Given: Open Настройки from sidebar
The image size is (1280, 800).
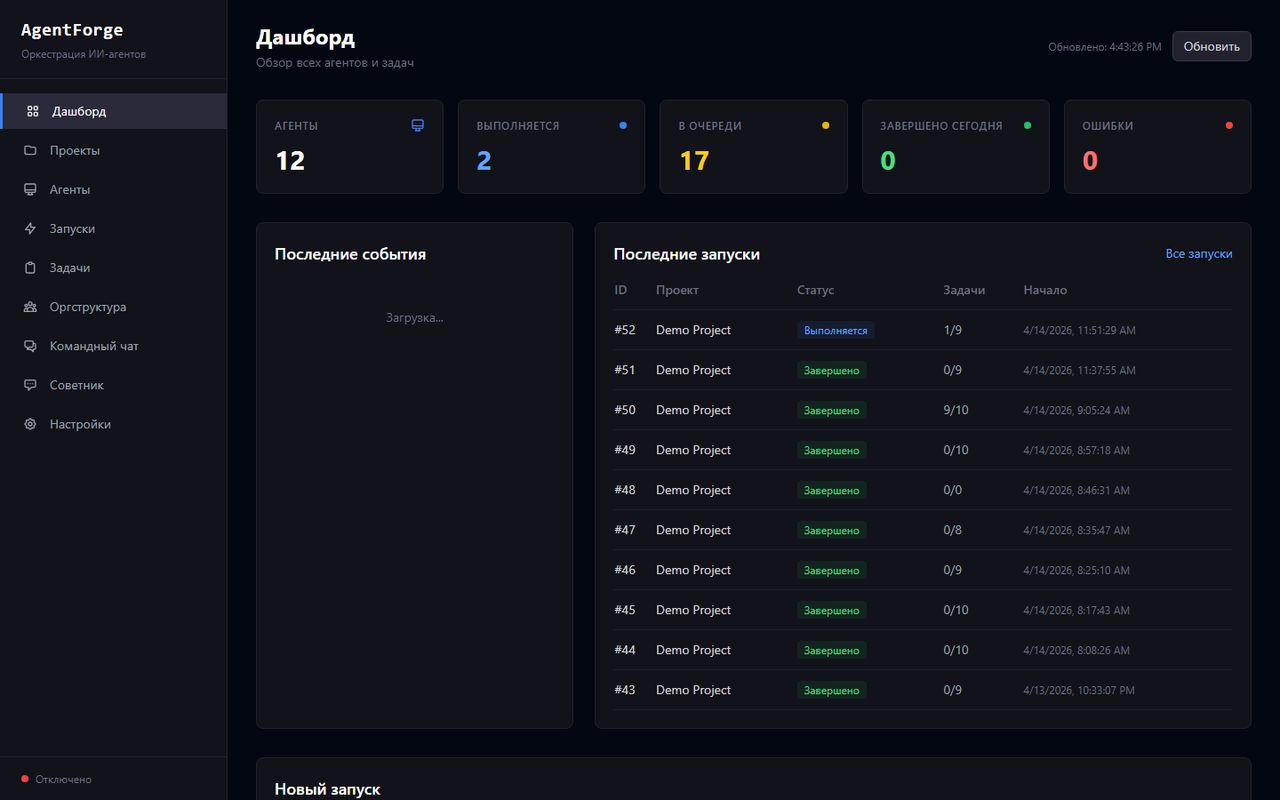Looking at the screenshot, I should [x=113, y=424].
